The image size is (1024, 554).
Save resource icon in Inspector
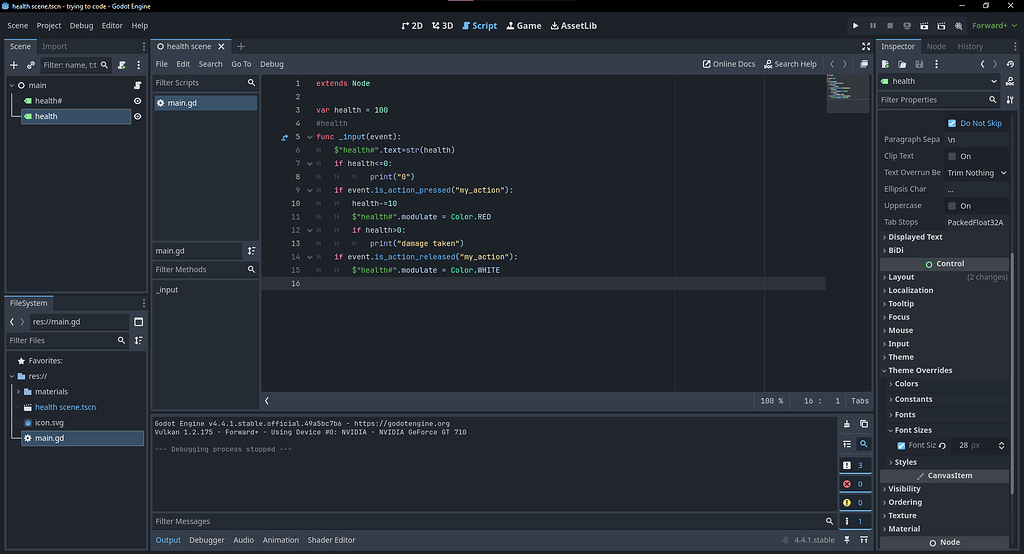[919, 64]
